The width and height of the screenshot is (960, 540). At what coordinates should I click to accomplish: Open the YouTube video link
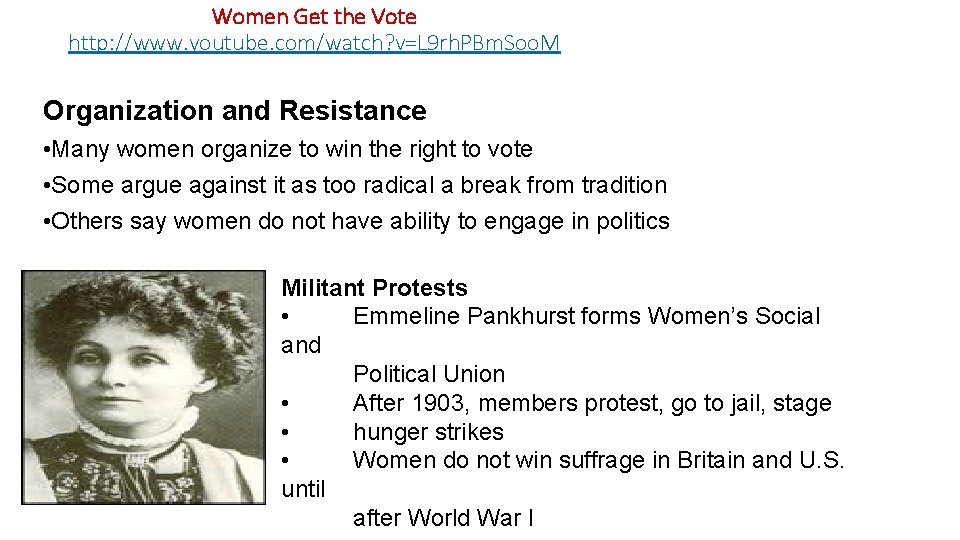pyautogui.click(x=314, y=43)
